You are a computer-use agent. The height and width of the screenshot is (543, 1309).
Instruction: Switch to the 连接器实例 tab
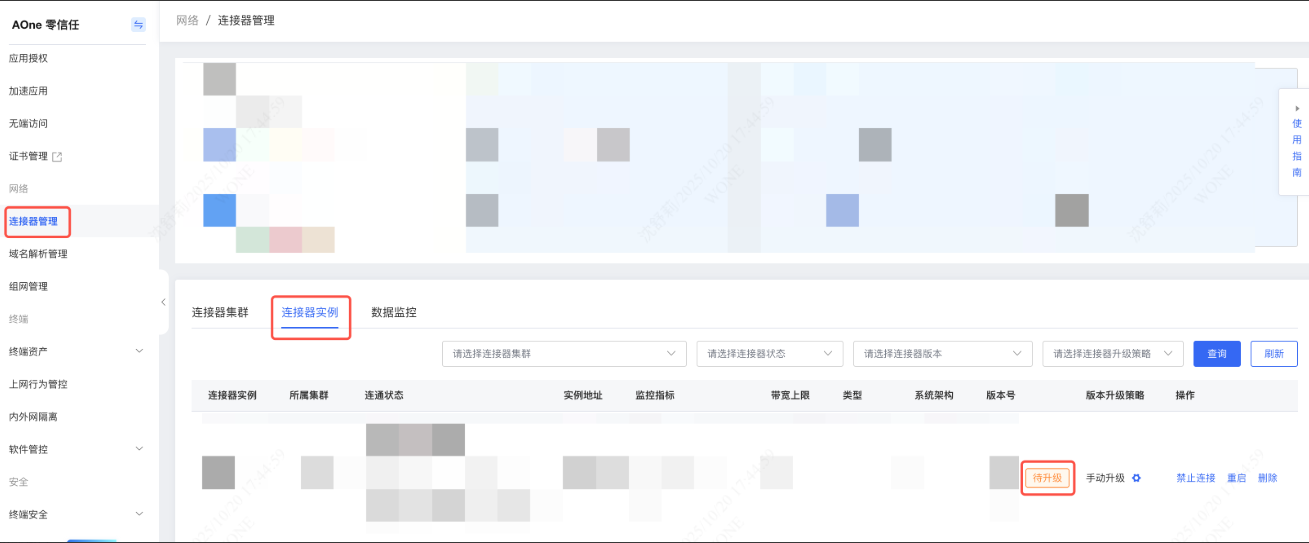click(310, 312)
